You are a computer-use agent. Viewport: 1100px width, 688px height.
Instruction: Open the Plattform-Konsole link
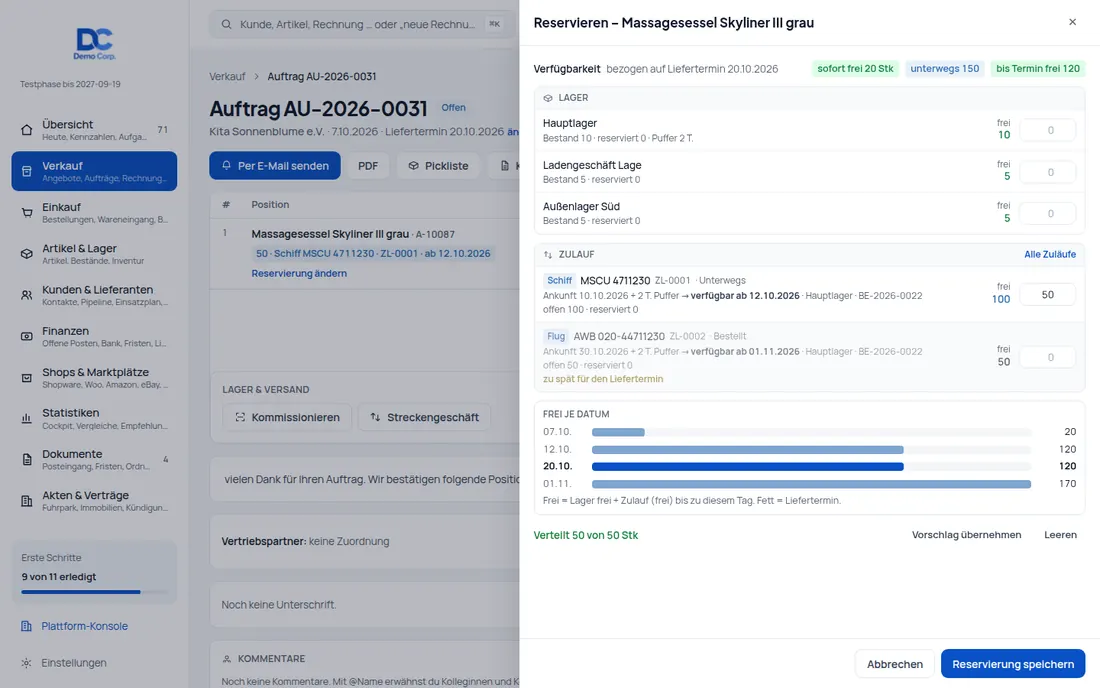(x=84, y=626)
